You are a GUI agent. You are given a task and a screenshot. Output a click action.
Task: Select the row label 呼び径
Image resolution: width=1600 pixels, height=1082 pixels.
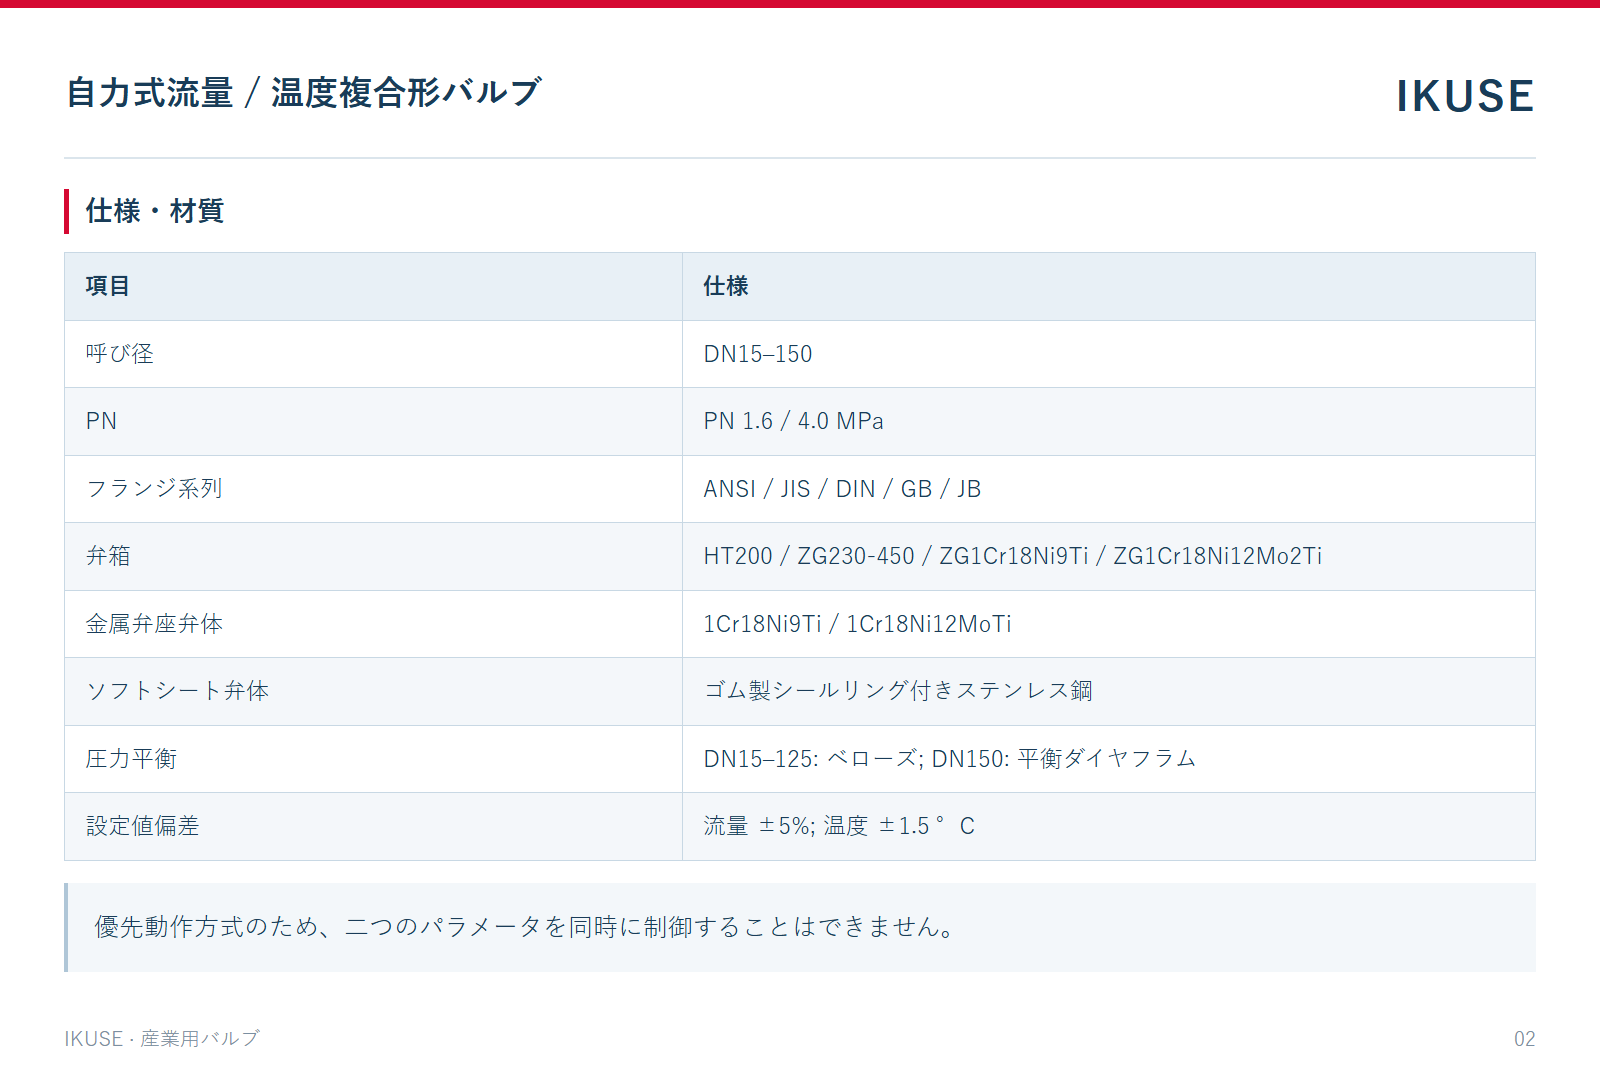coord(120,354)
